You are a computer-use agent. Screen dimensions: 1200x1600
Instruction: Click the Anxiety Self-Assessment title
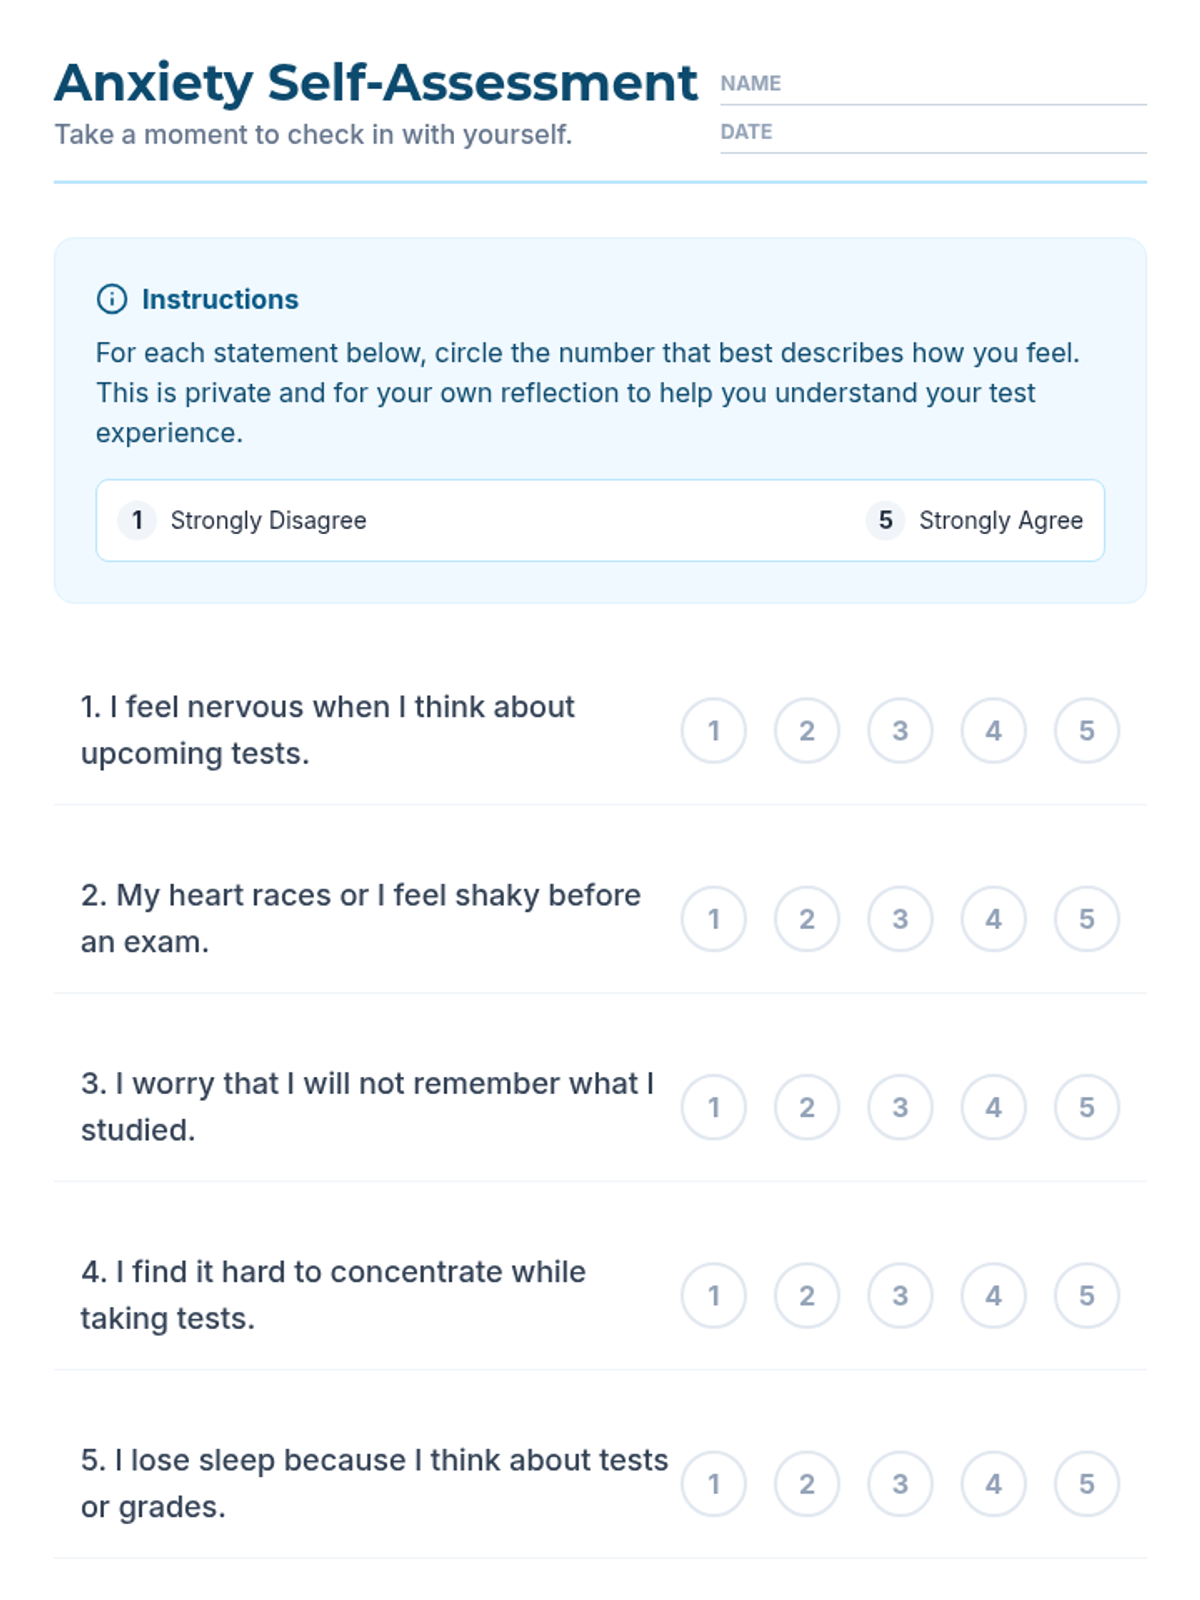click(x=375, y=83)
